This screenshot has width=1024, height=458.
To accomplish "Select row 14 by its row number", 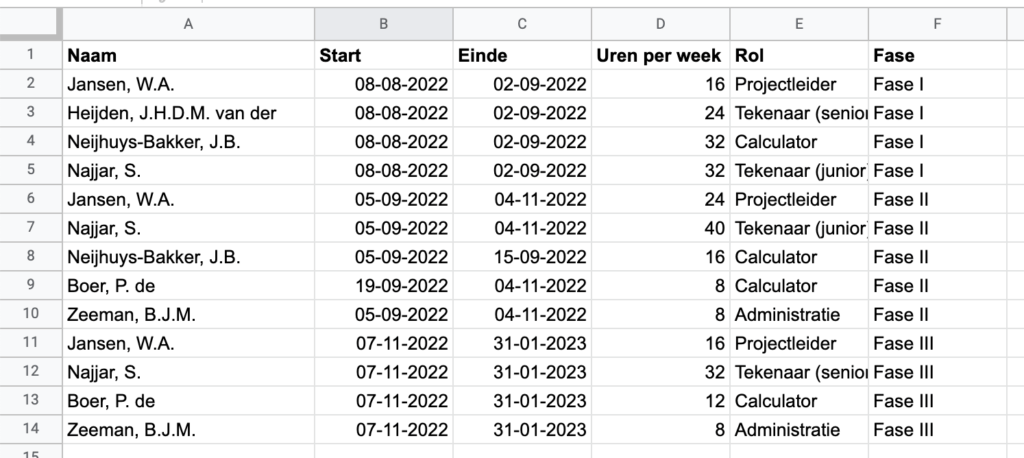I will pos(30,430).
